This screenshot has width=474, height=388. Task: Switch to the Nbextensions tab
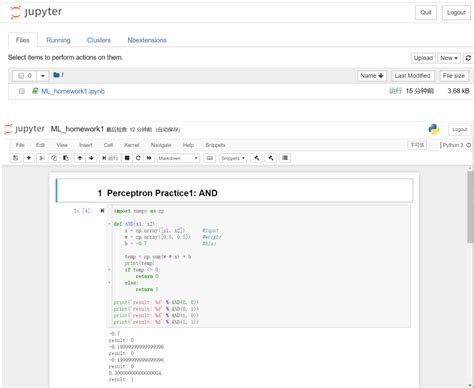[147, 40]
